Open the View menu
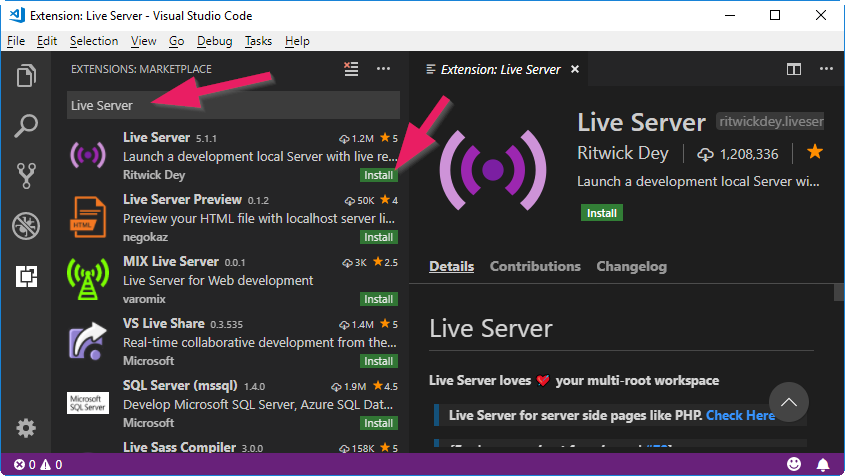The width and height of the screenshot is (845, 476). [143, 41]
